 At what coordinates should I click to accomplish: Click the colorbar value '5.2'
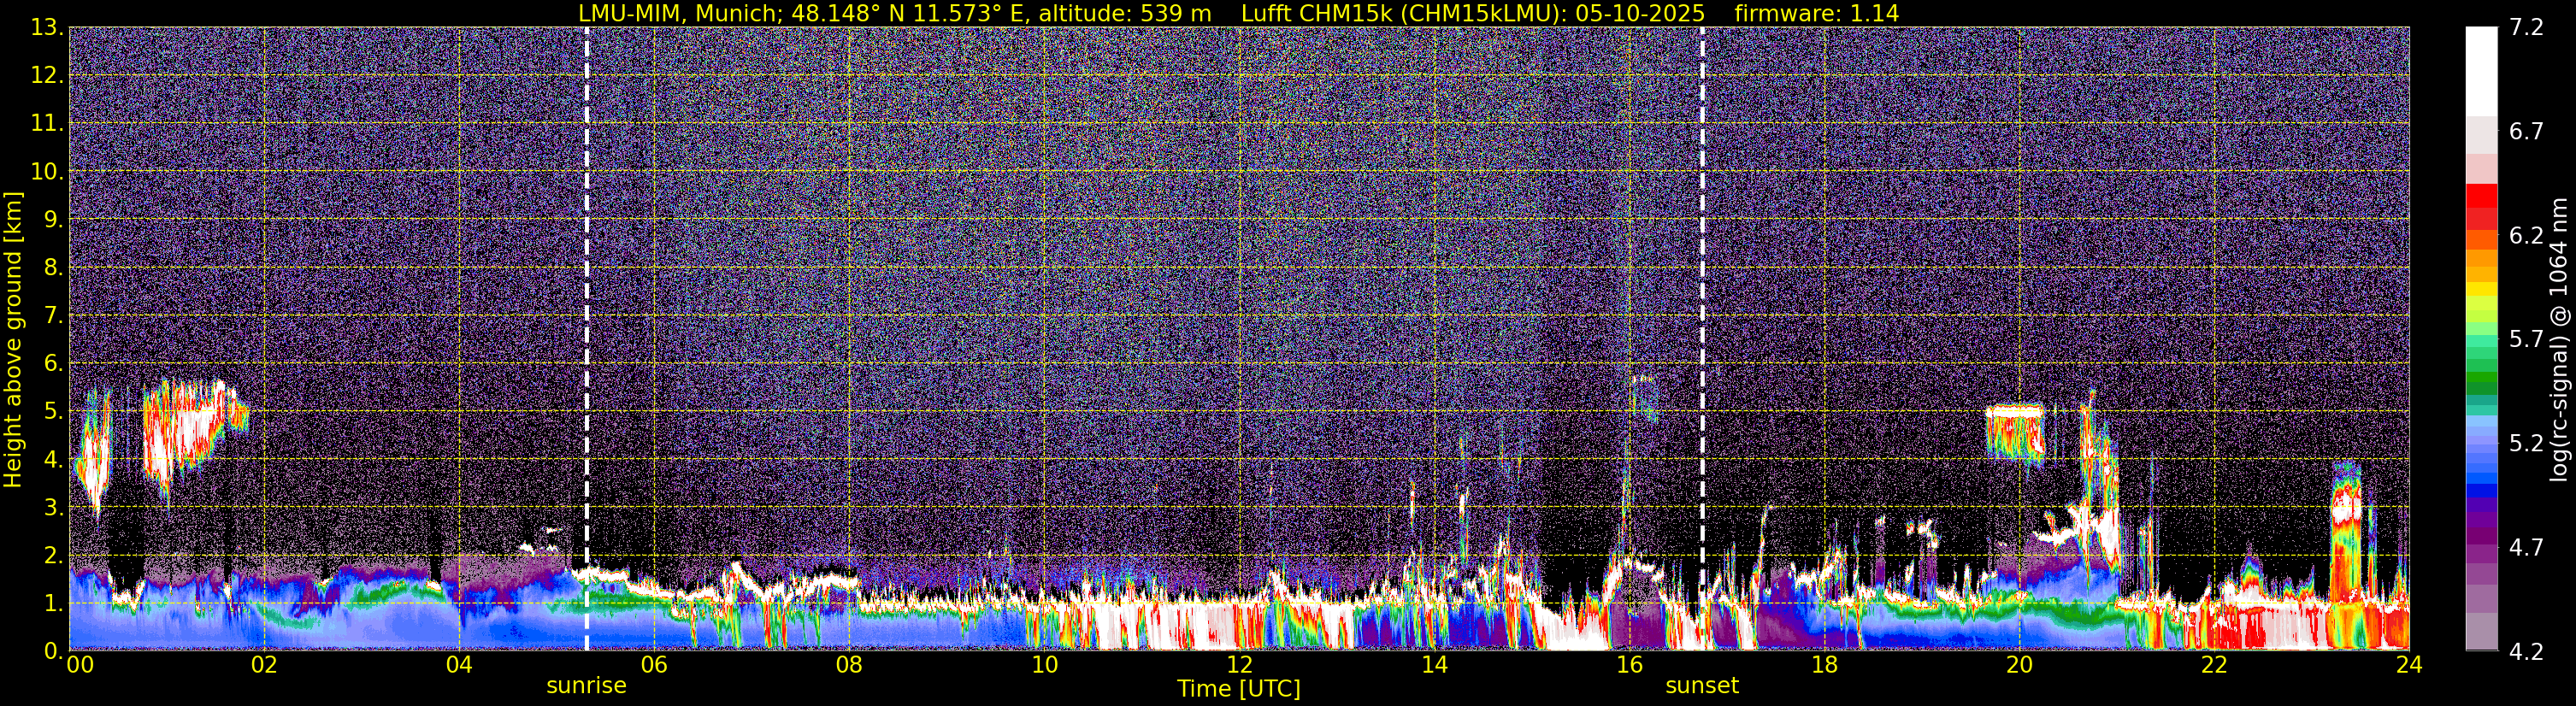point(2526,444)
